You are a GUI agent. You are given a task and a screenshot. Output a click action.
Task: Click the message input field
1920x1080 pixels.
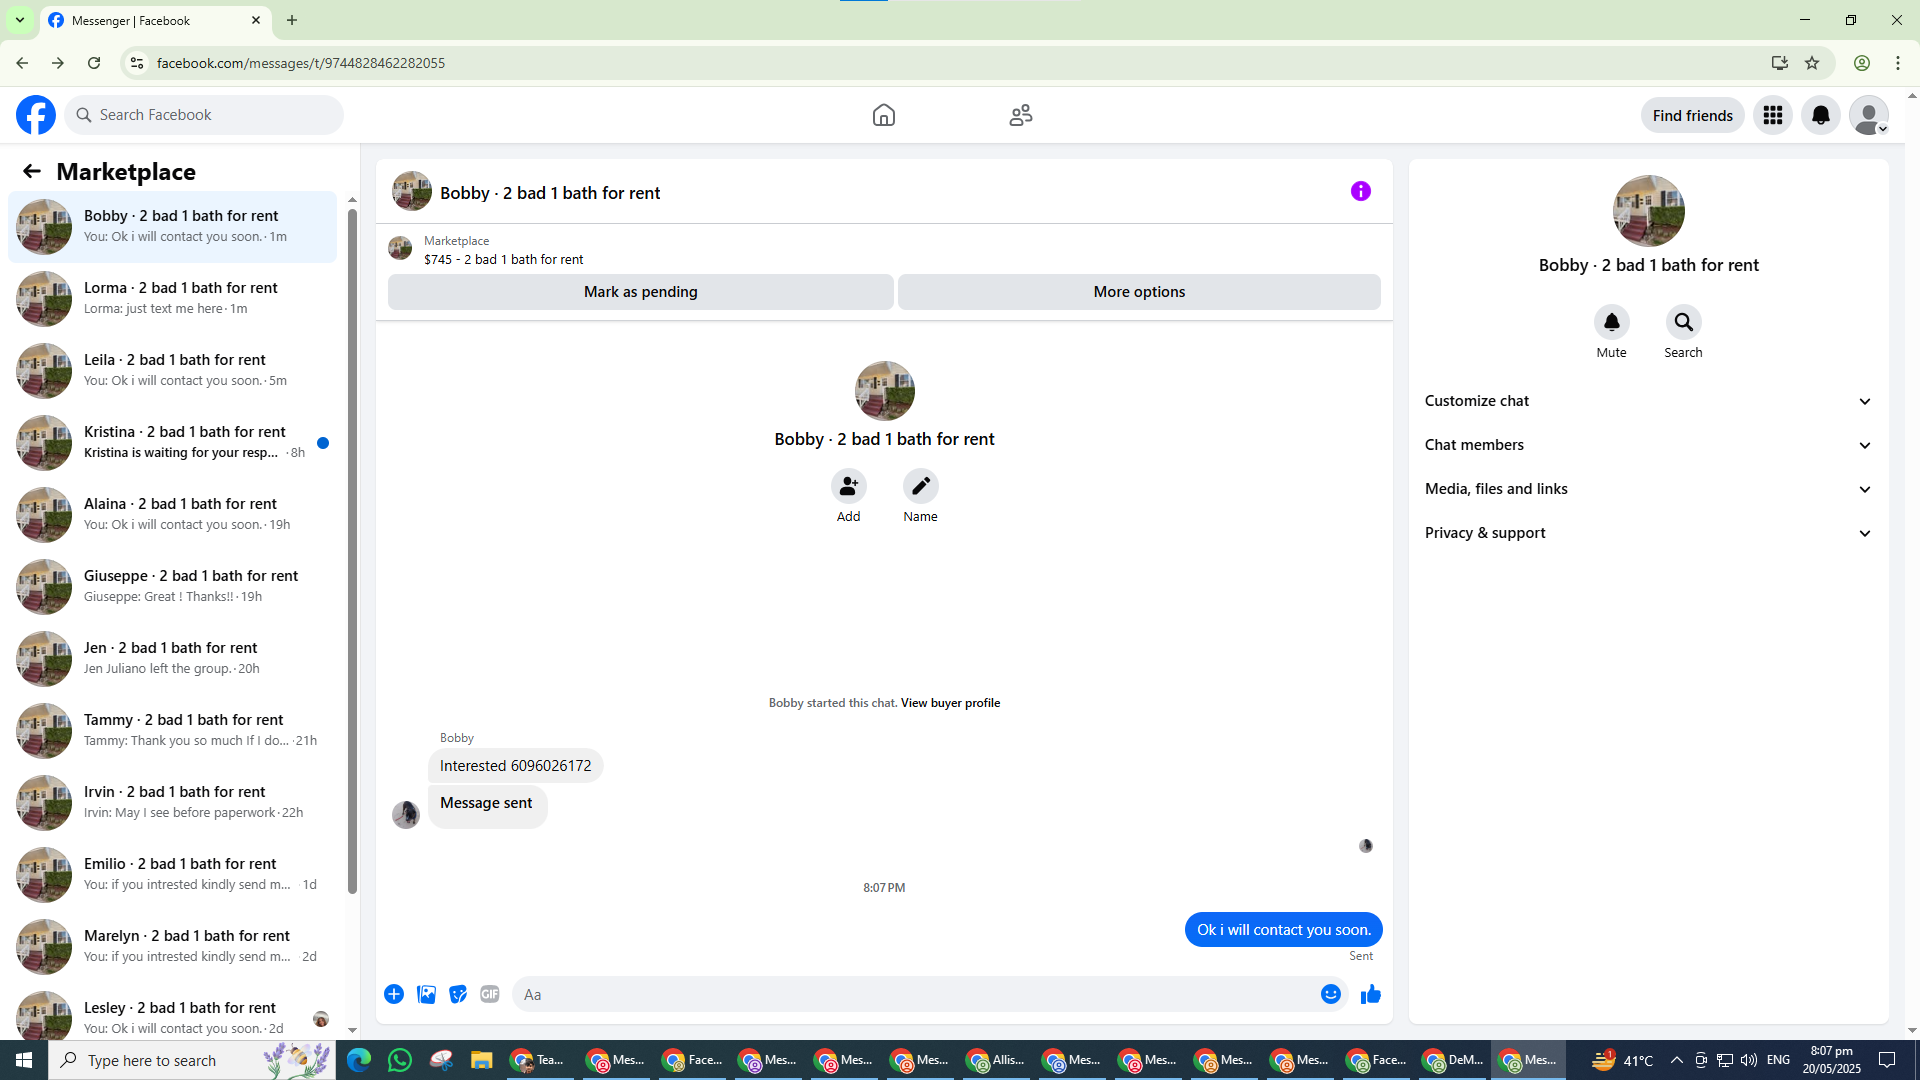pos(915,994)
